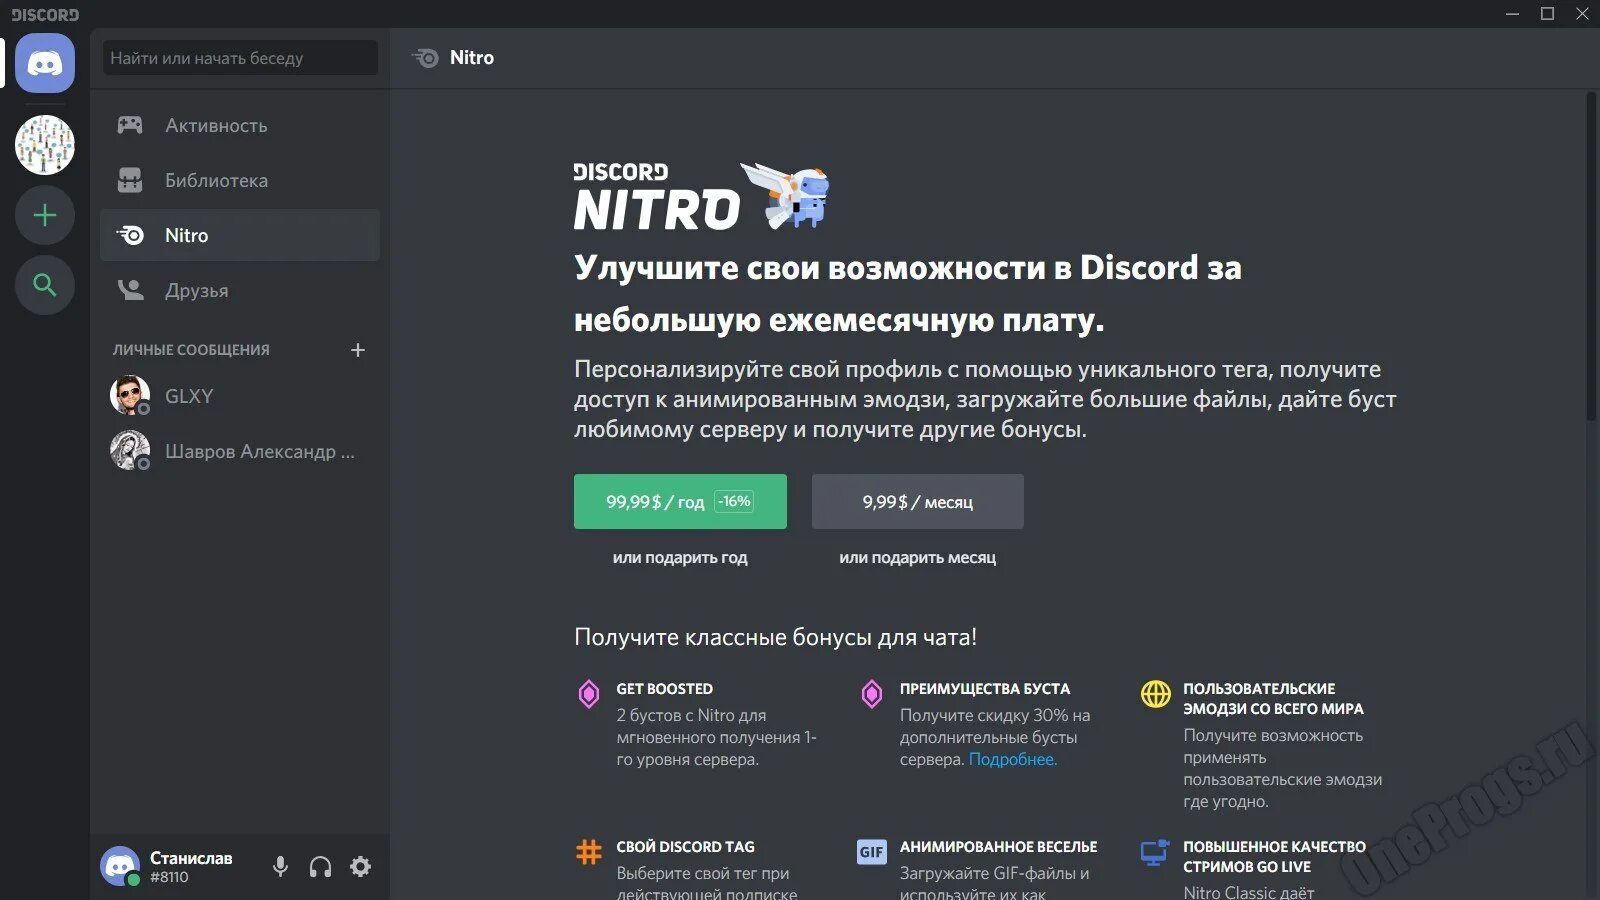Open GLXY user avatar

[x=130, y=396]
